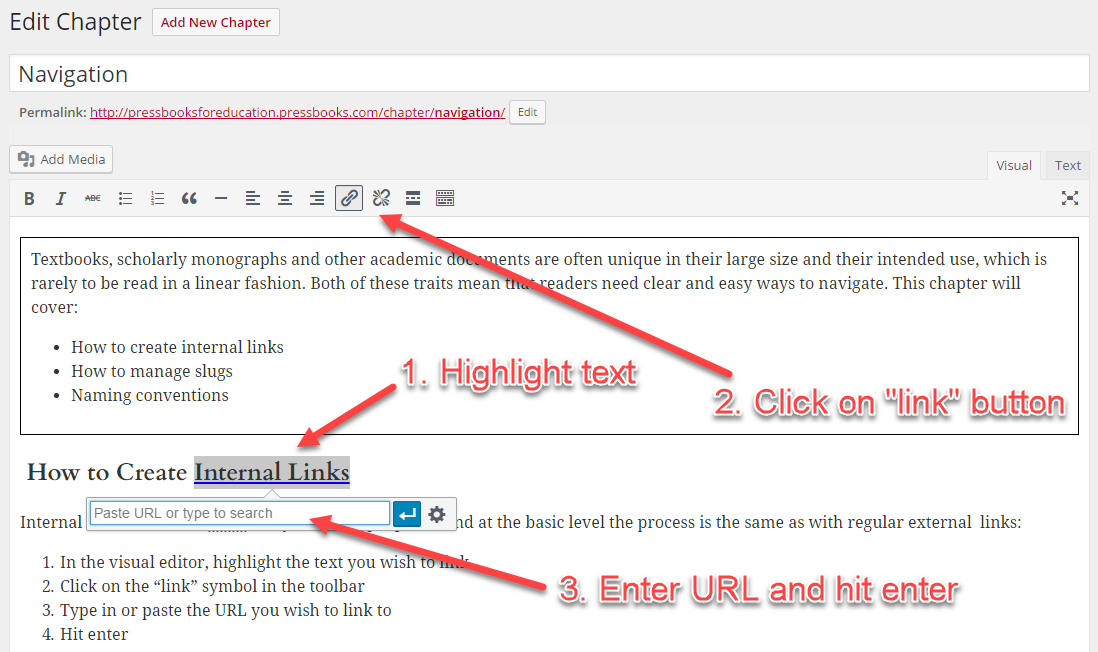Click the 'Textbooks, scholarly monographs' paragraph

[539, 283]
